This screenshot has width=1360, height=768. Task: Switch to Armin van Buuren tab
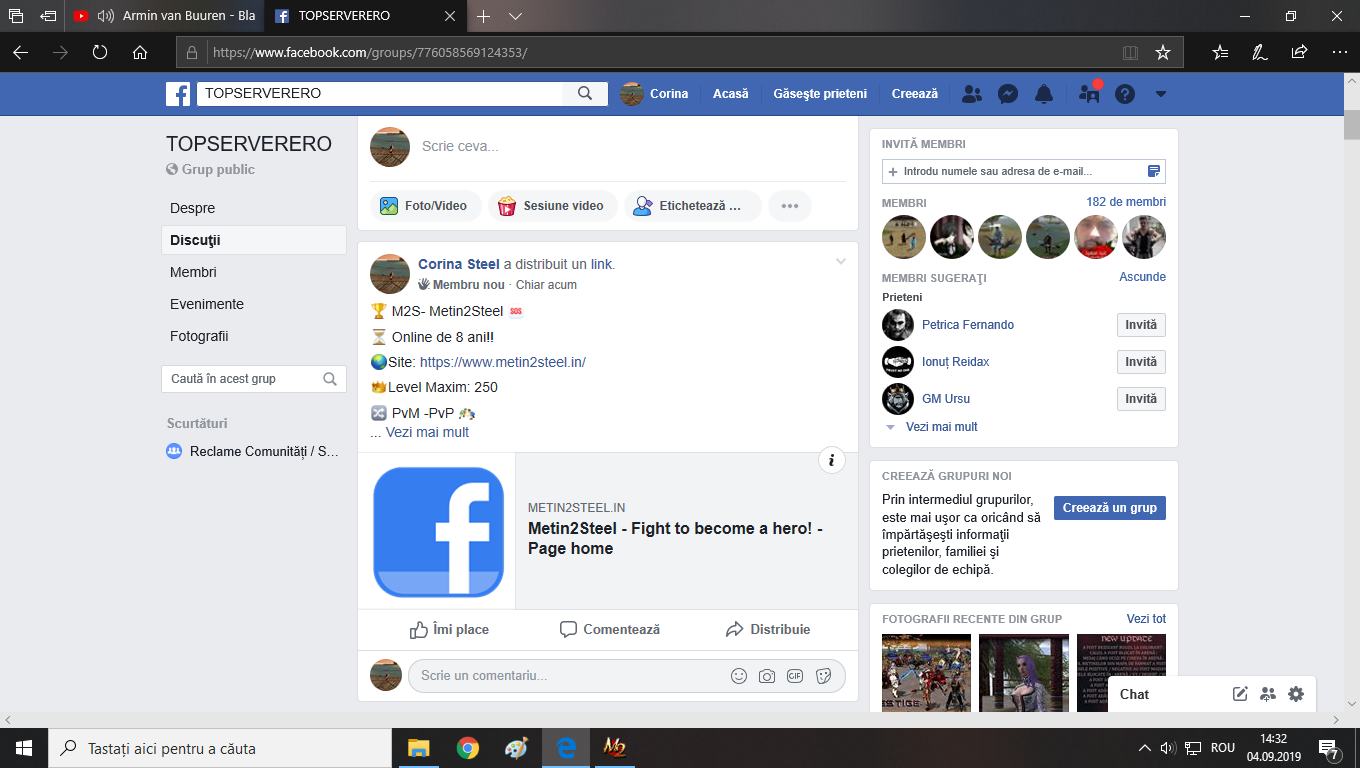click(x=164, y=16)
